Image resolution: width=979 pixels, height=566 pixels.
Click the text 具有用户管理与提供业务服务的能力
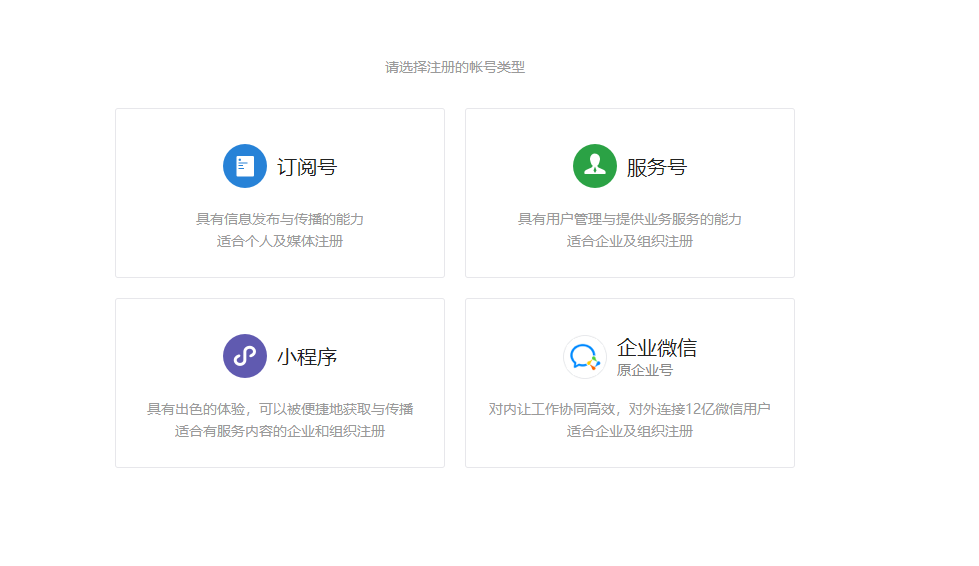(629, 219)
